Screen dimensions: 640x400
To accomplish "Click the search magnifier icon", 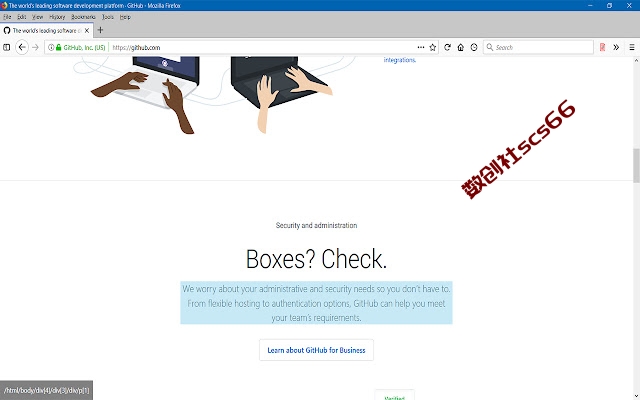I will (x=490, y=47).
